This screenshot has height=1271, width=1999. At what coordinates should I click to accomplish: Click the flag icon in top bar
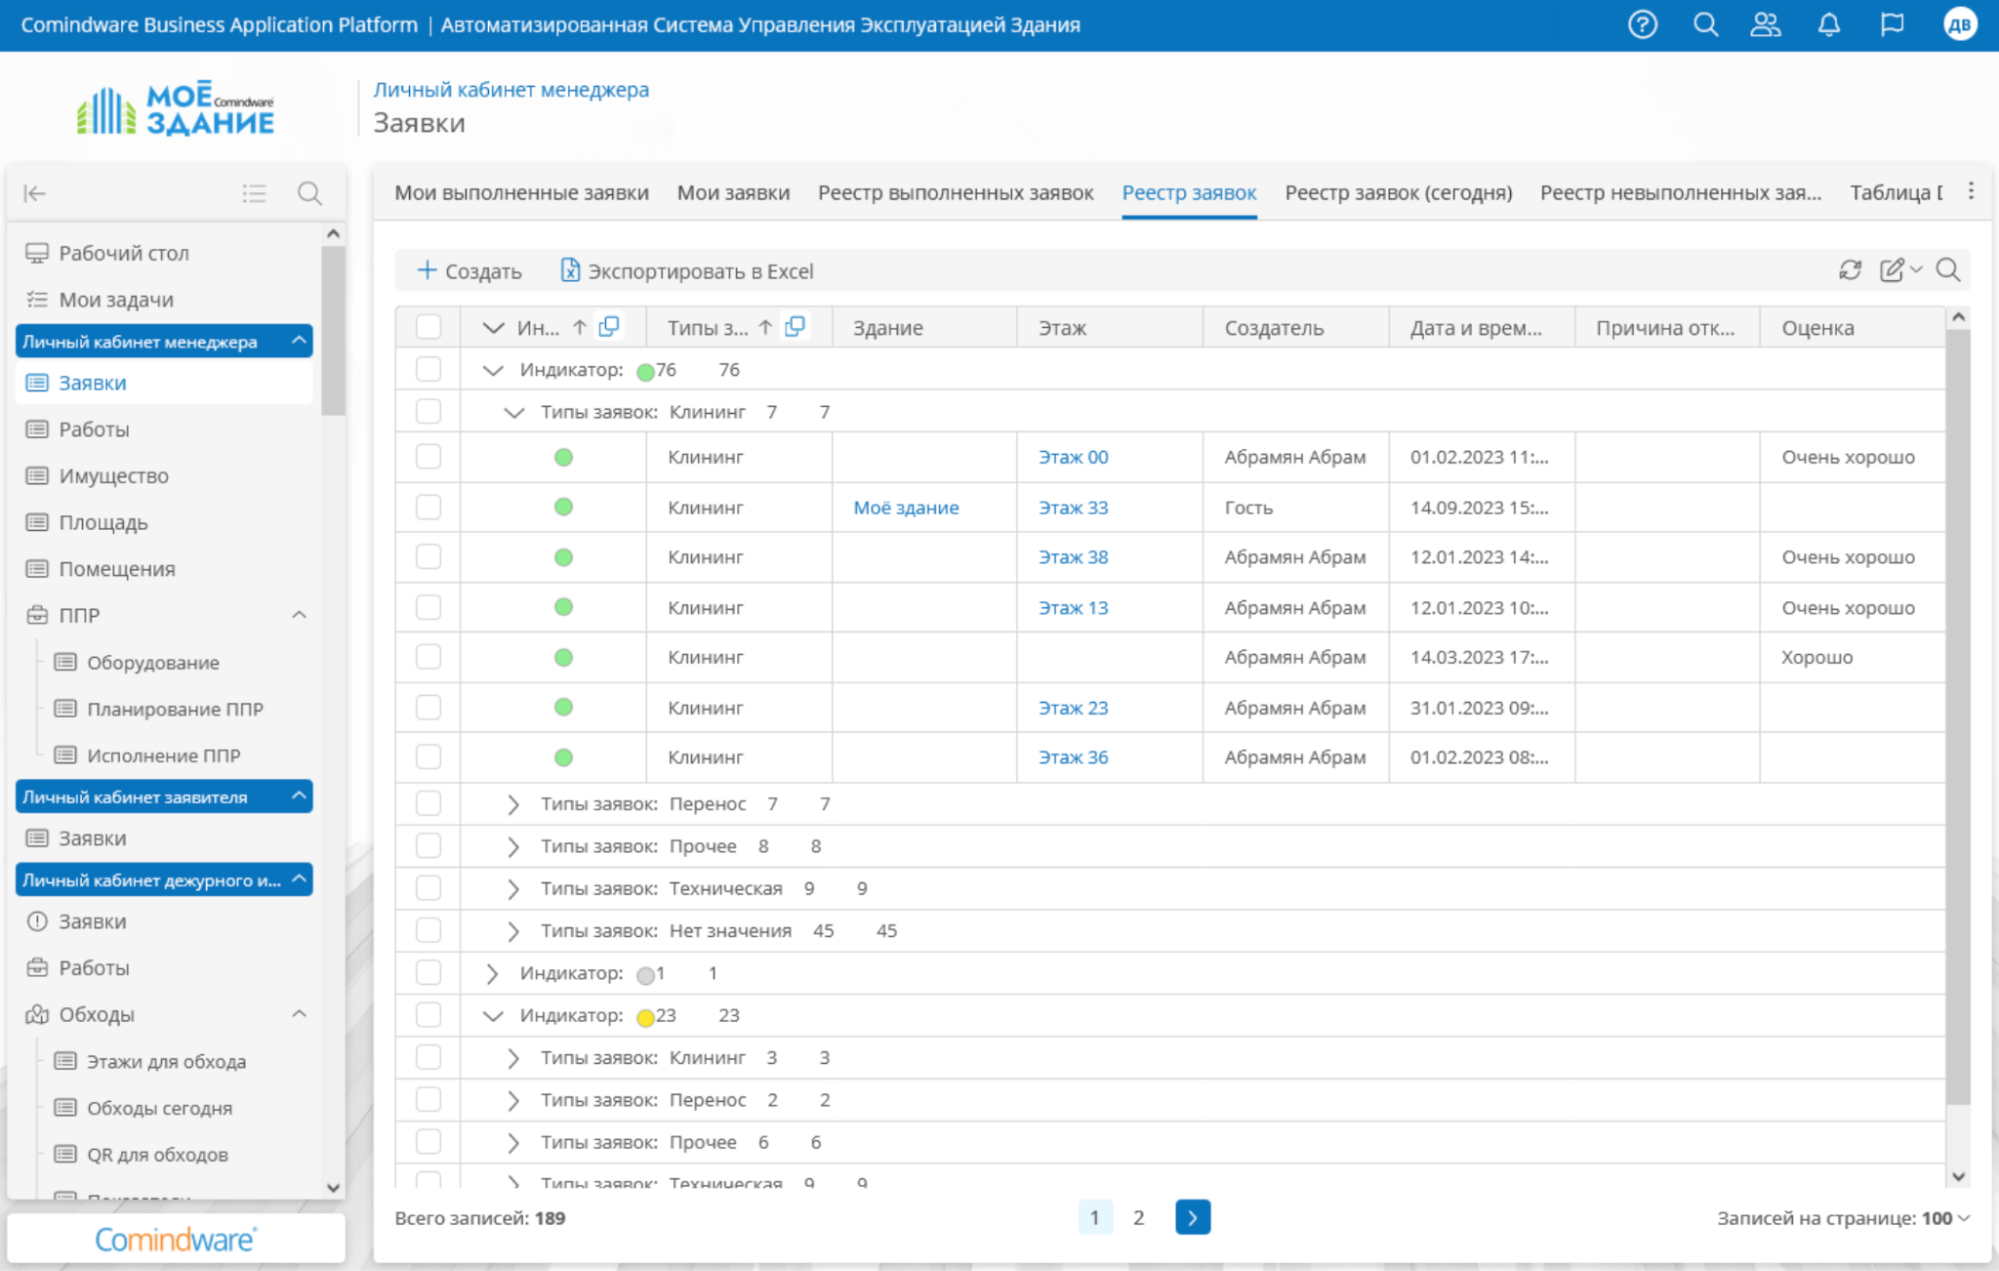click(1891, 24)
